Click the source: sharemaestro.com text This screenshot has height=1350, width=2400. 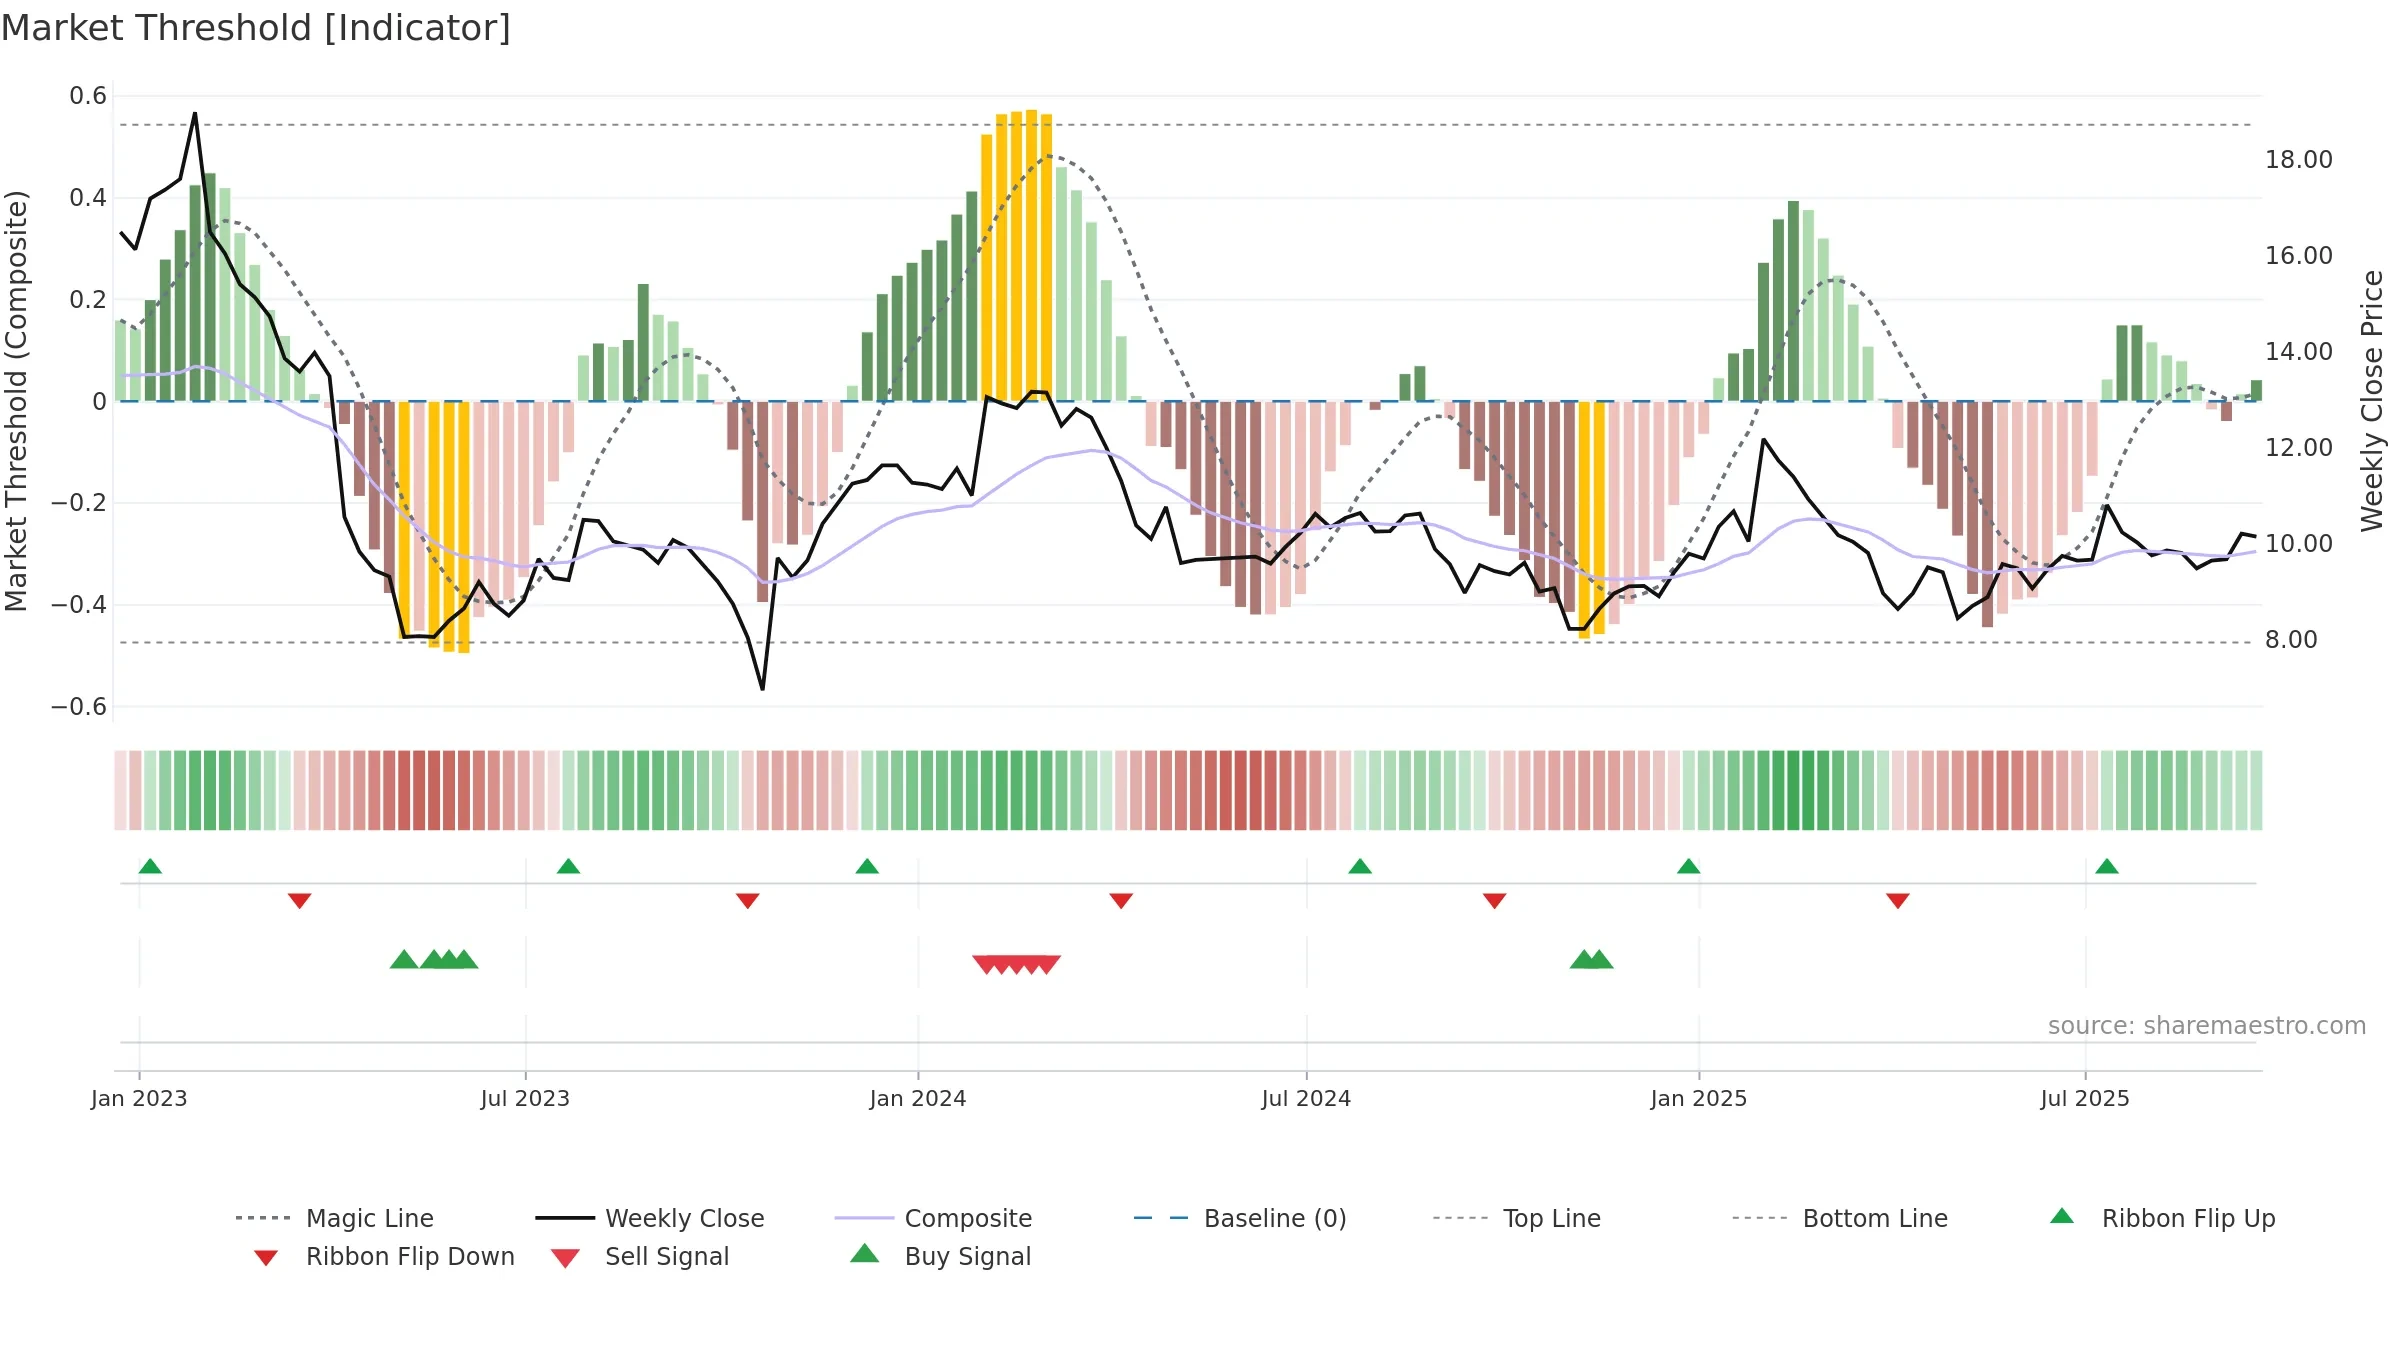2207,1026
